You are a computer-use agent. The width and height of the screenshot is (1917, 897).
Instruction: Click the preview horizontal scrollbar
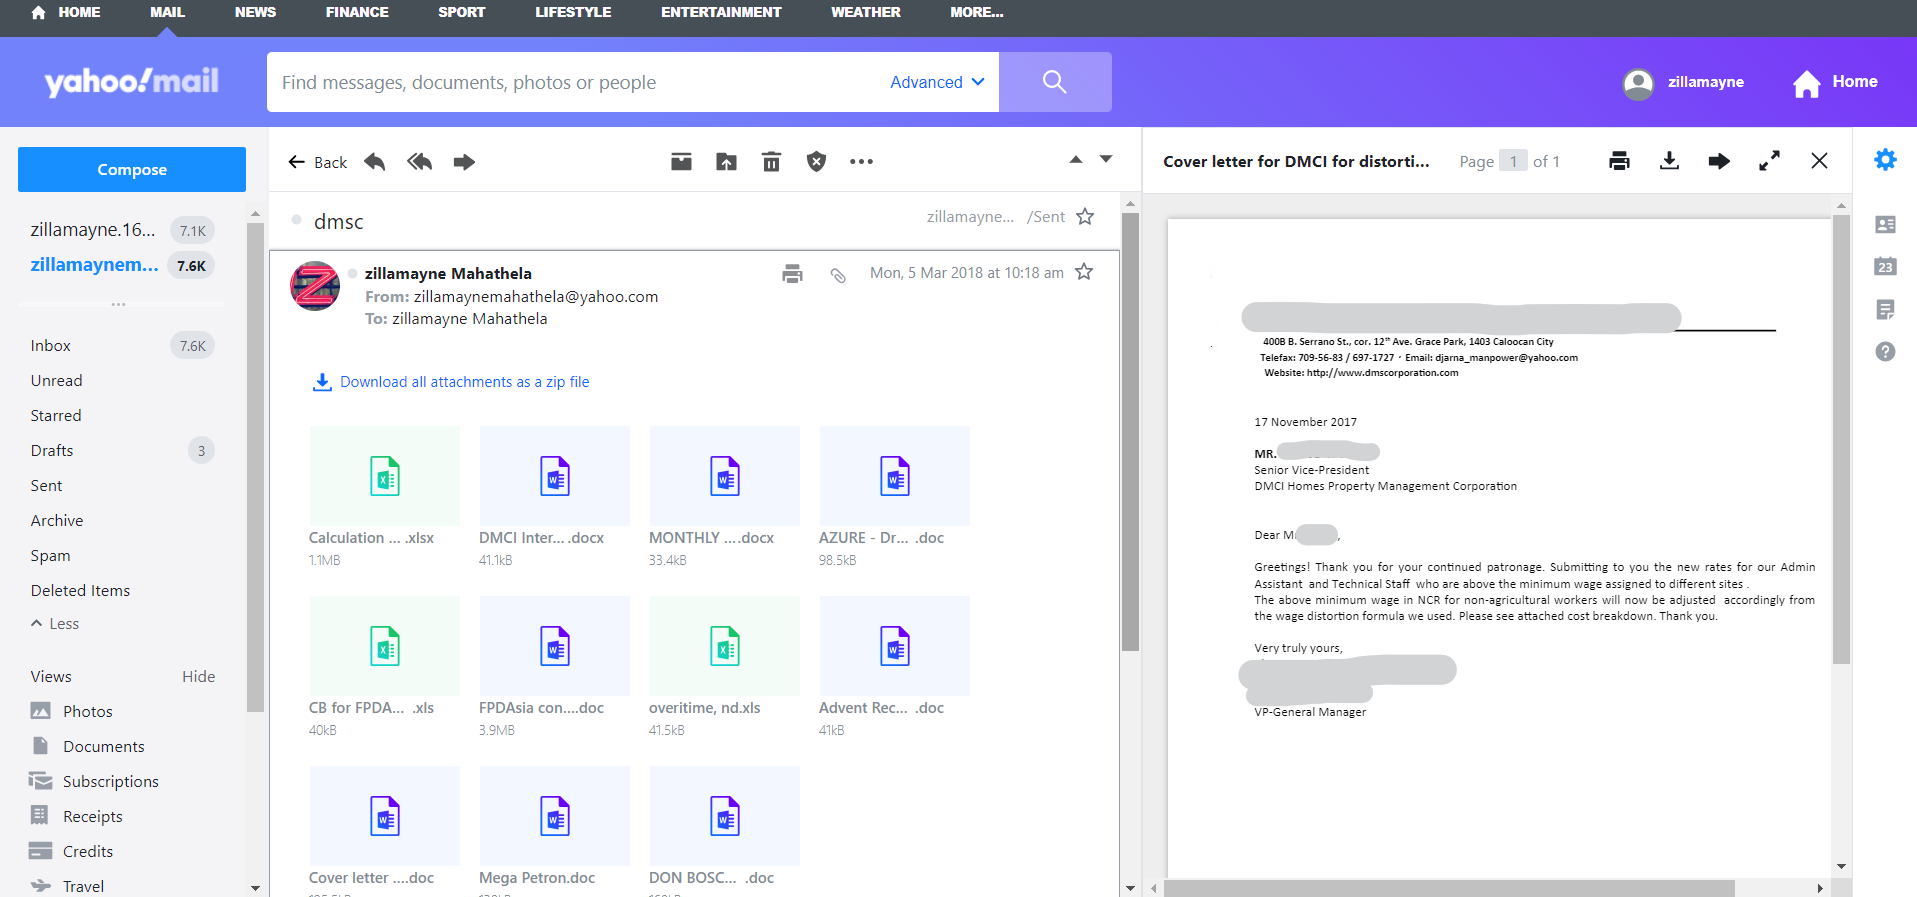pyautogui.click(x=1449, y=888)
